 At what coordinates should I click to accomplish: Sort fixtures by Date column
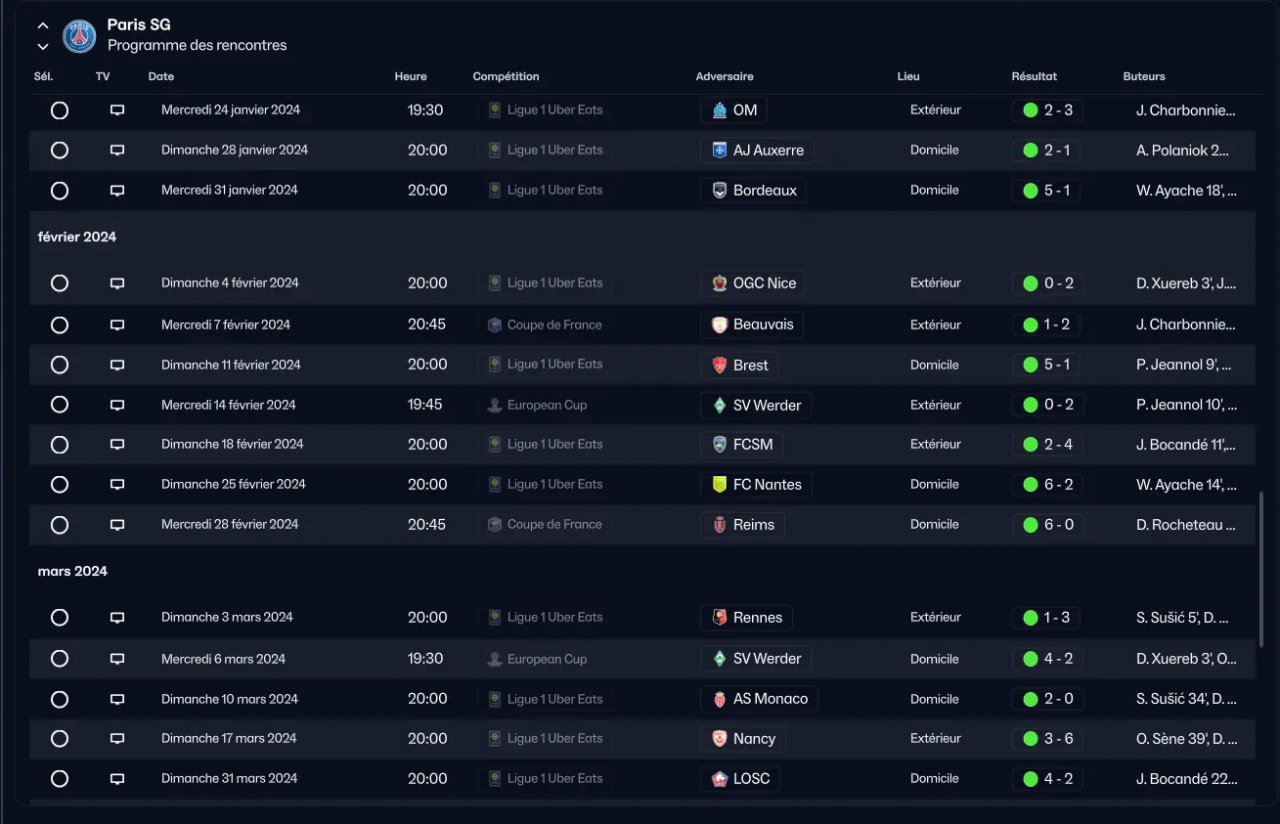tap(161, 77)
